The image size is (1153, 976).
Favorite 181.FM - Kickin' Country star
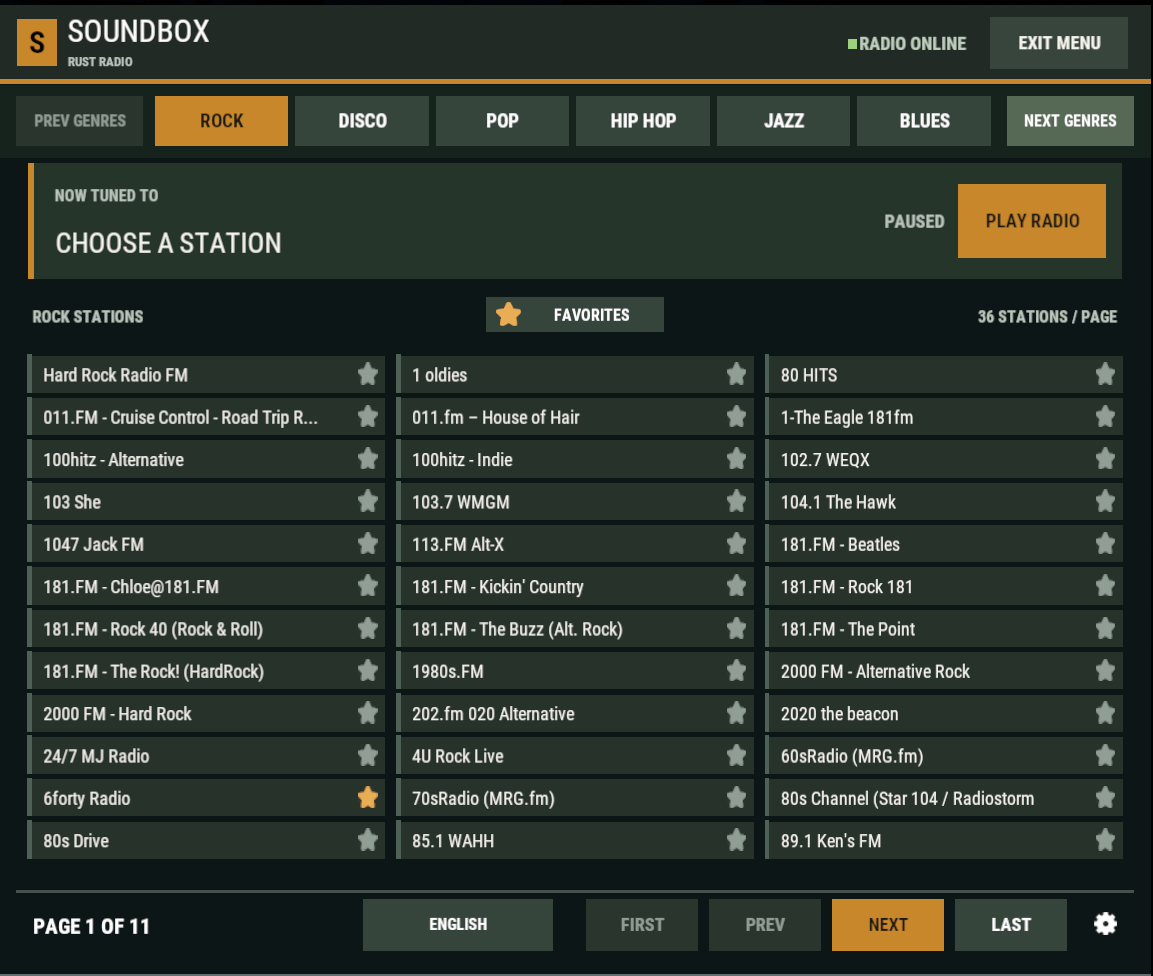click(x=736, y=586)
